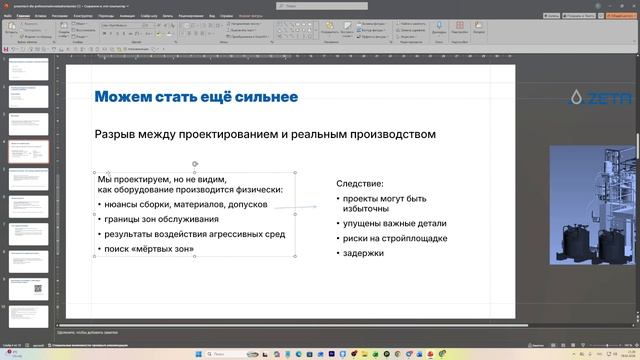
Task: Switch to reading view icon in status bar
Action: [573, 345]
